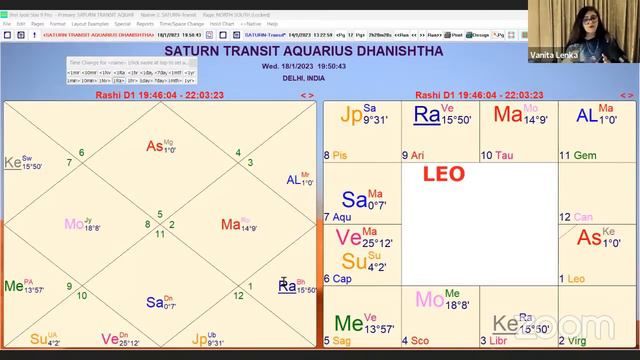Click the <<Run toolbar button

[402, 35]
